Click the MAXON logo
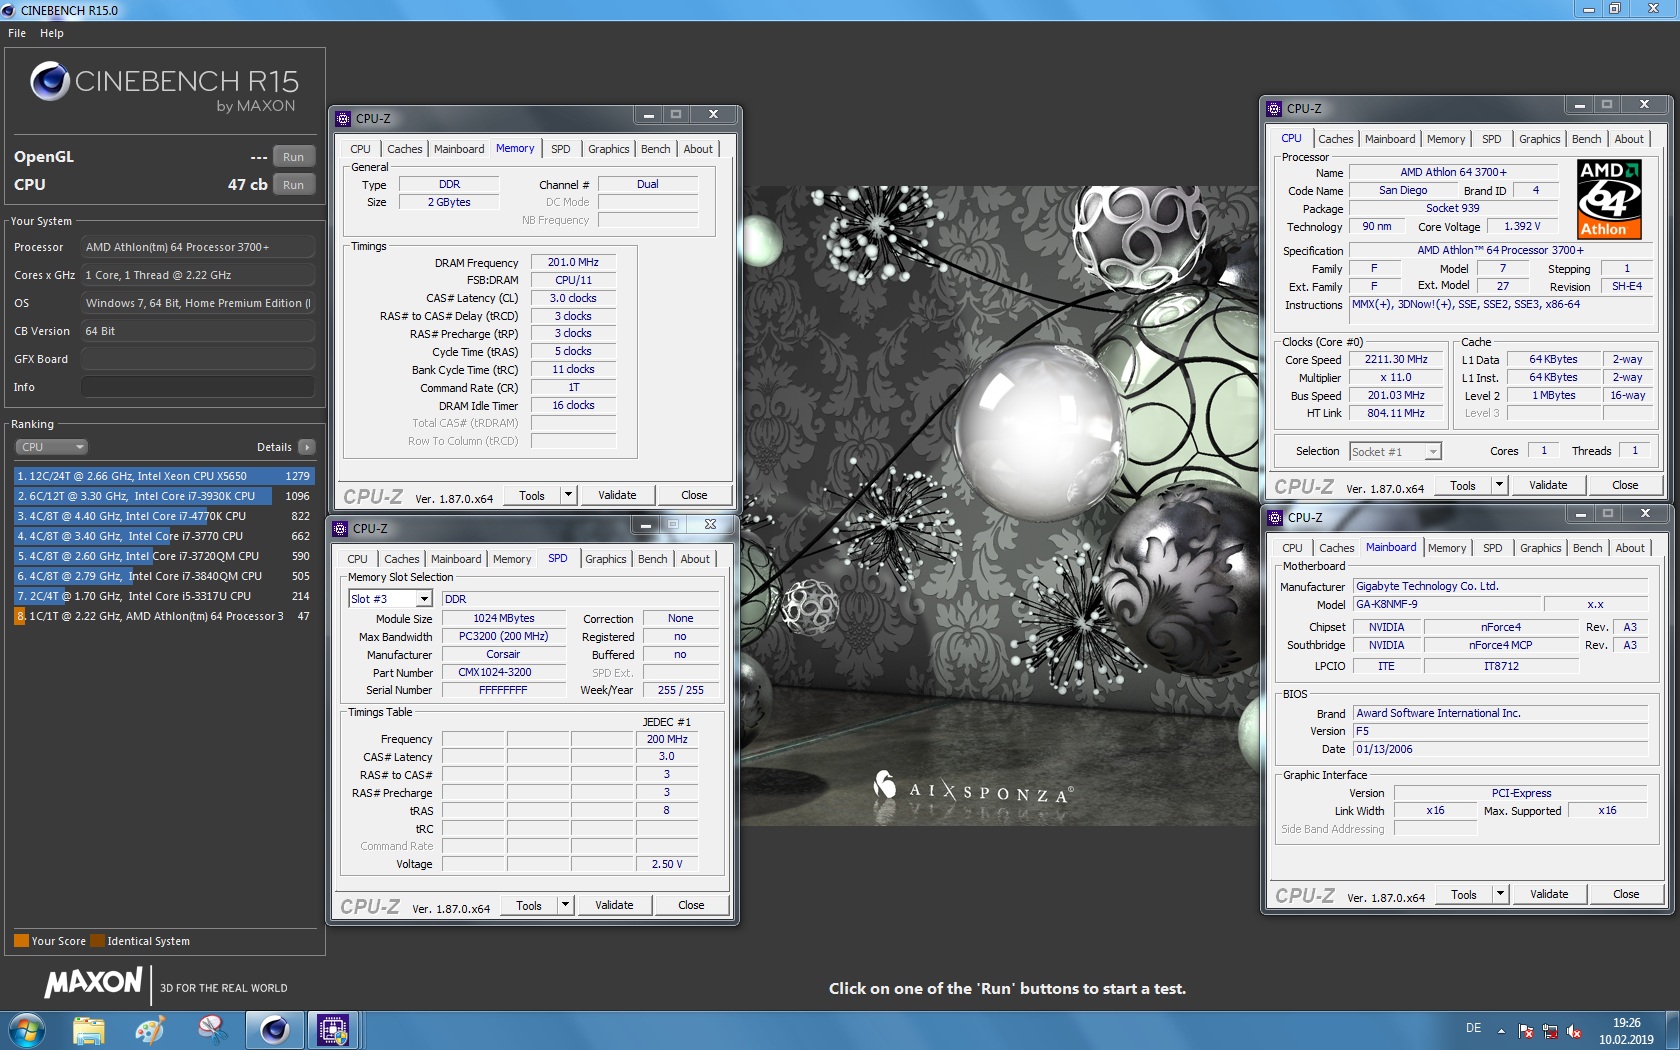Screen dimensions: 1680x1050 pos(93,983)
